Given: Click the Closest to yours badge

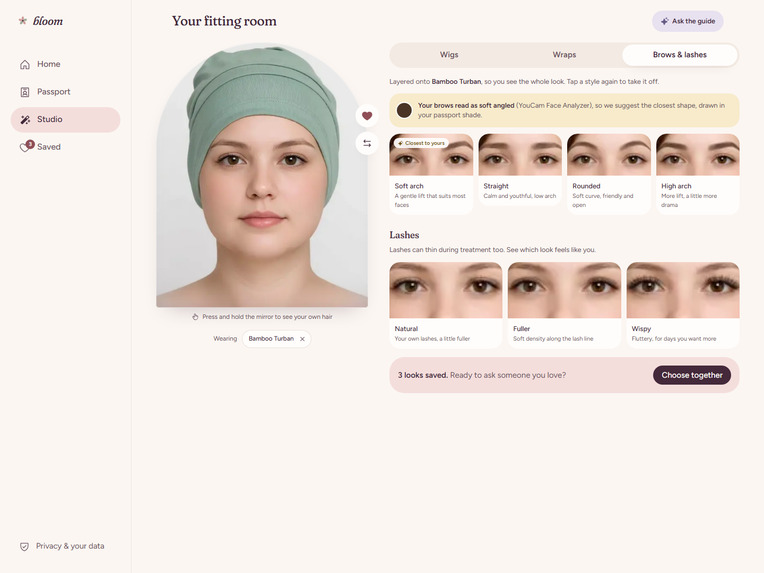Looking at the screenshot, I should point(421,143).
